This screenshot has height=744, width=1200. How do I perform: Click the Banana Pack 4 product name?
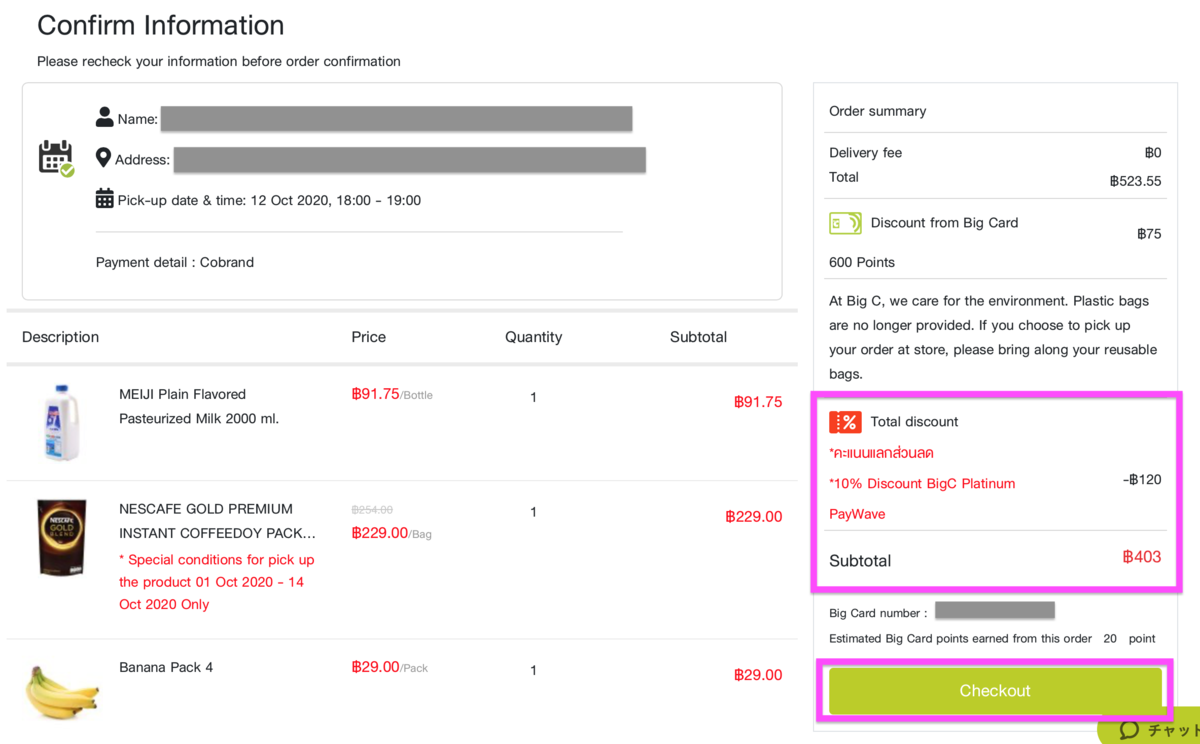coord(166,667)
